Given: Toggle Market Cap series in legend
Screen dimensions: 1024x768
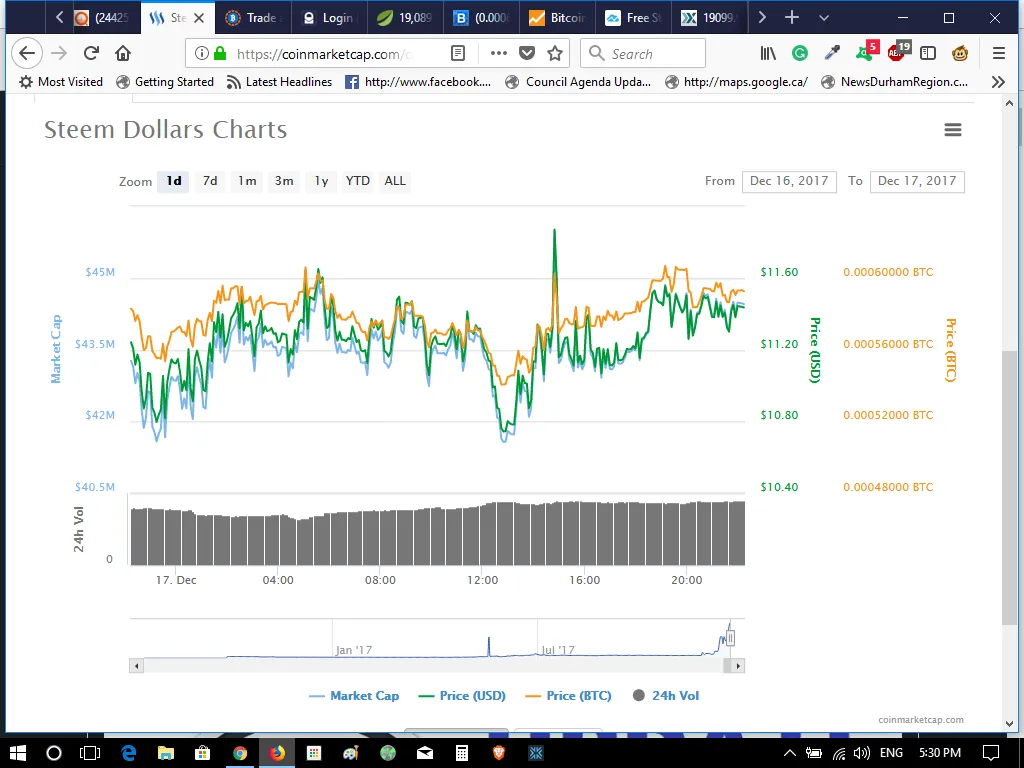Looking at the screenshot, I should coord(354,696).
